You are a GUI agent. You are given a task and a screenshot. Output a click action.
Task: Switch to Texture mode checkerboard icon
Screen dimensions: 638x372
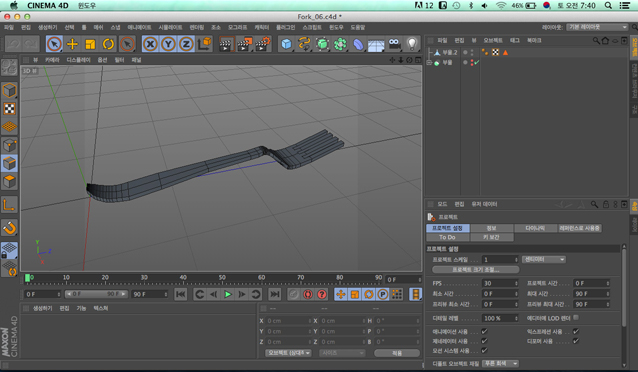pos(9,109)
